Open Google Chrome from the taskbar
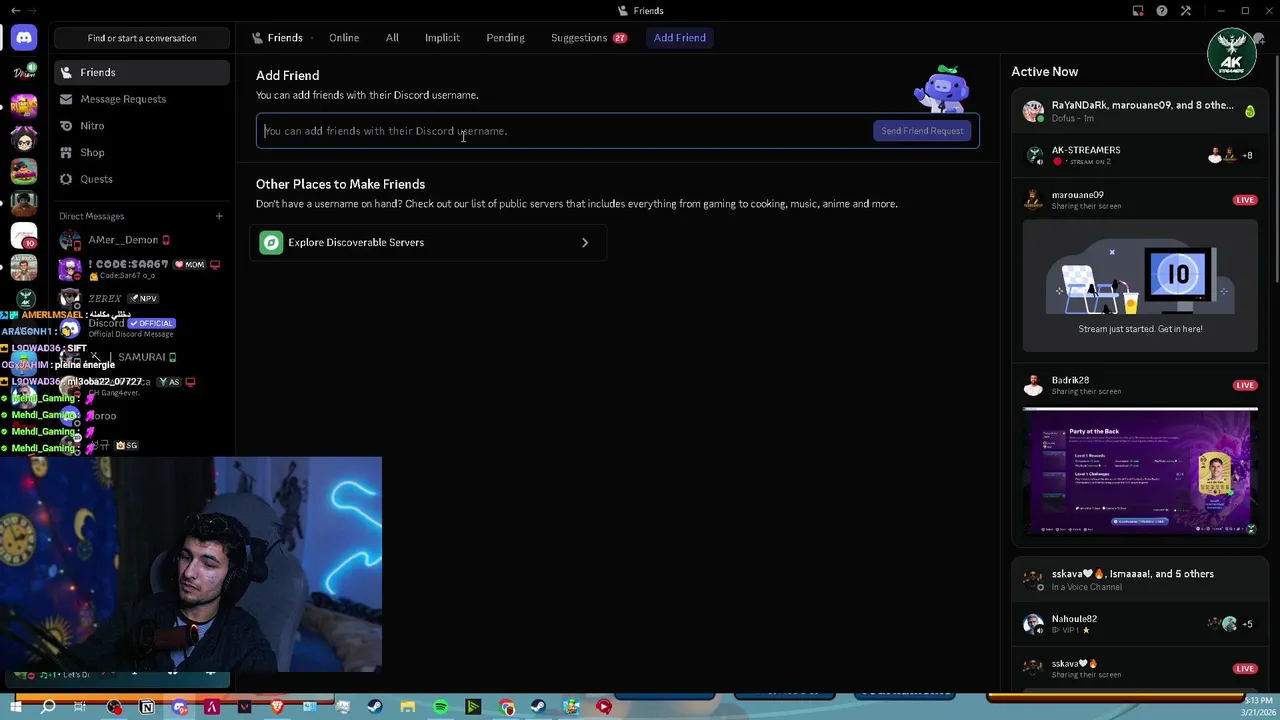Image resolution: width=1280 pixels, height=720 pixels. pos(506,707)
